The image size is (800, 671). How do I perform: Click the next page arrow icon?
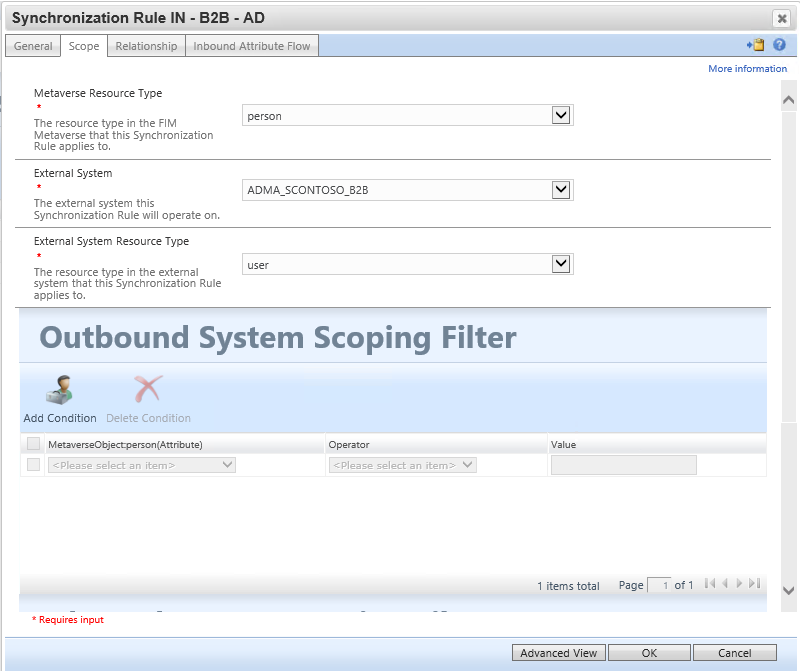click(x=739, y=585)
